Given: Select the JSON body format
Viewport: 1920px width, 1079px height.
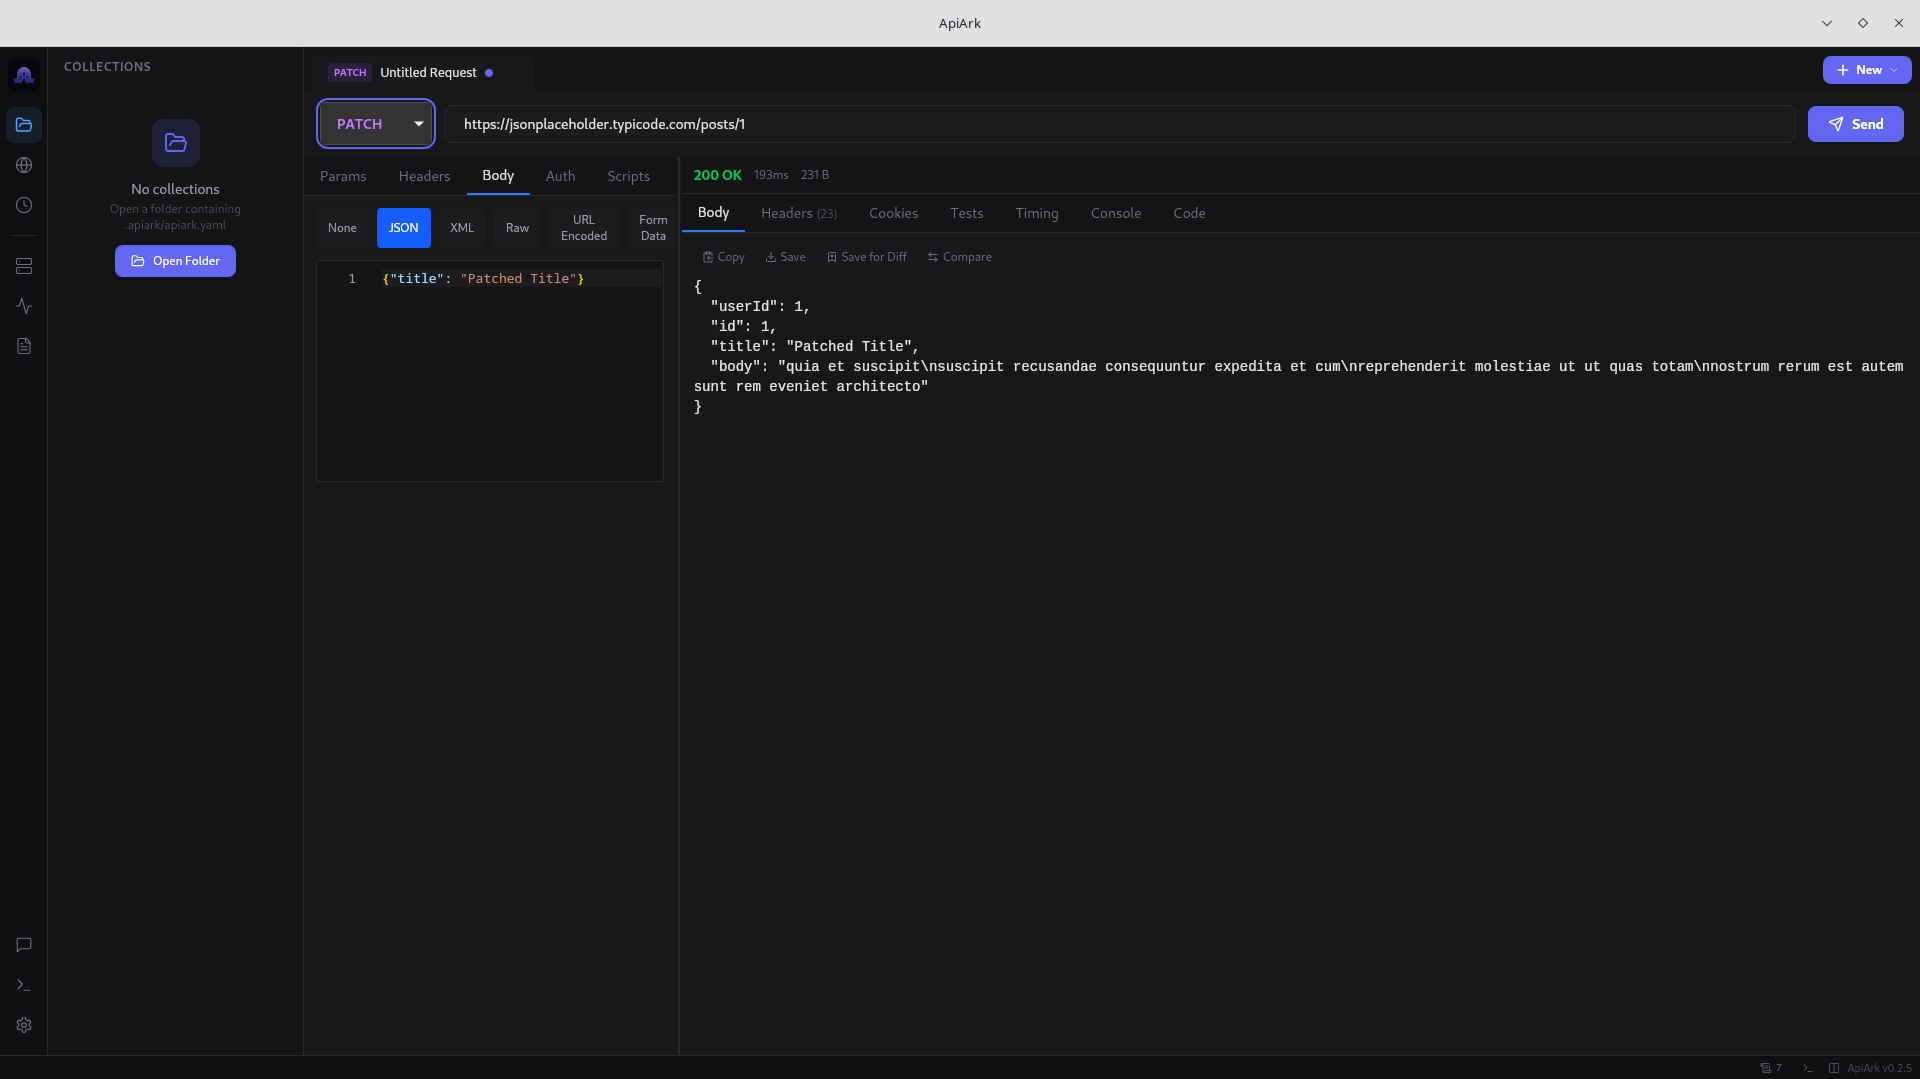Looking at the screenshot, I should click(x=403, y=227).
